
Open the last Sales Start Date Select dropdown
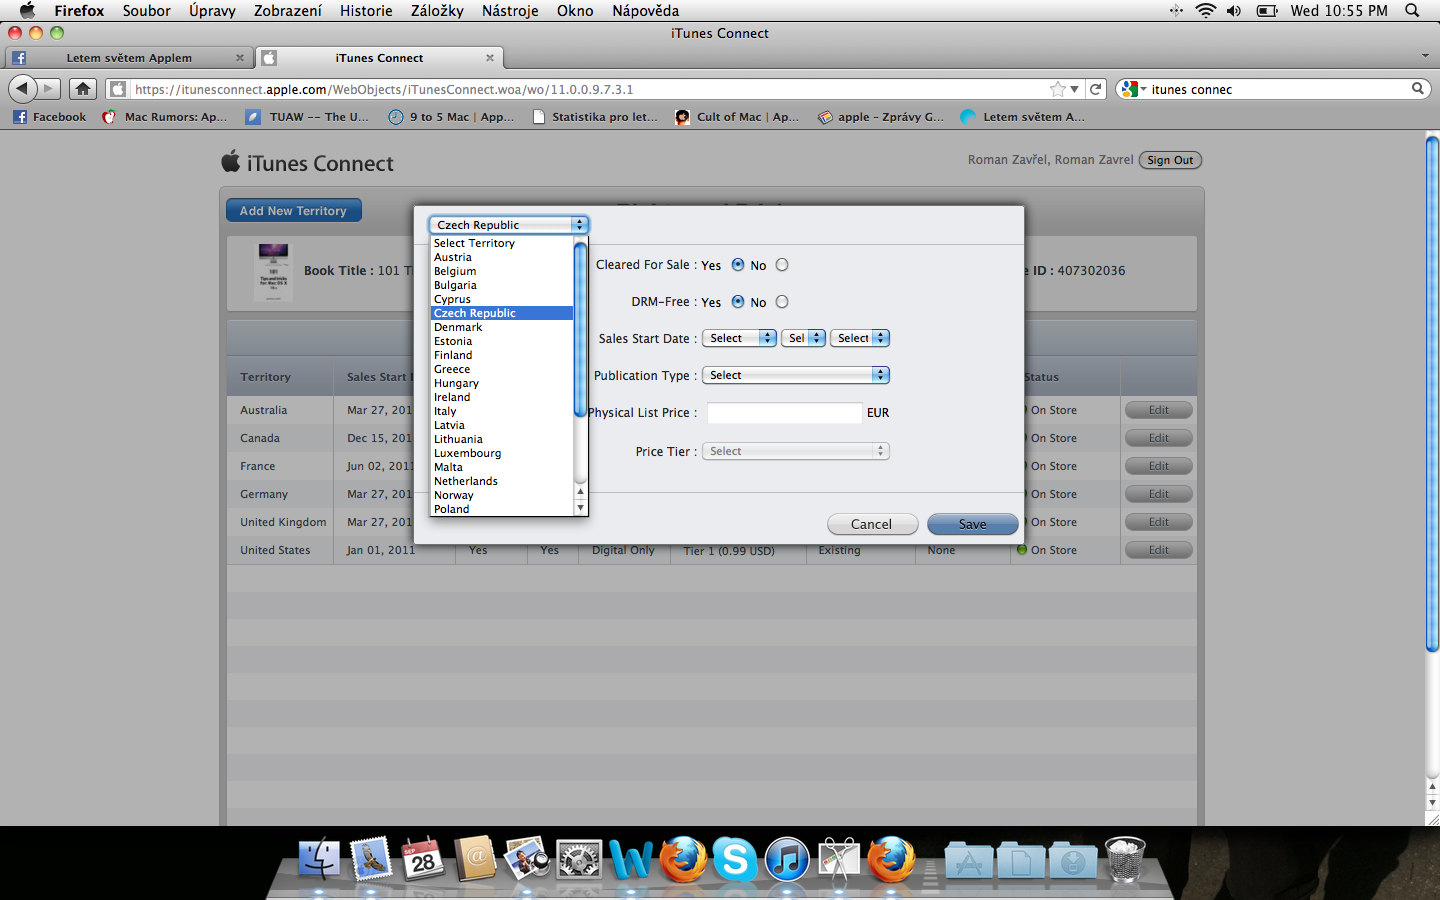coord(860,338)
